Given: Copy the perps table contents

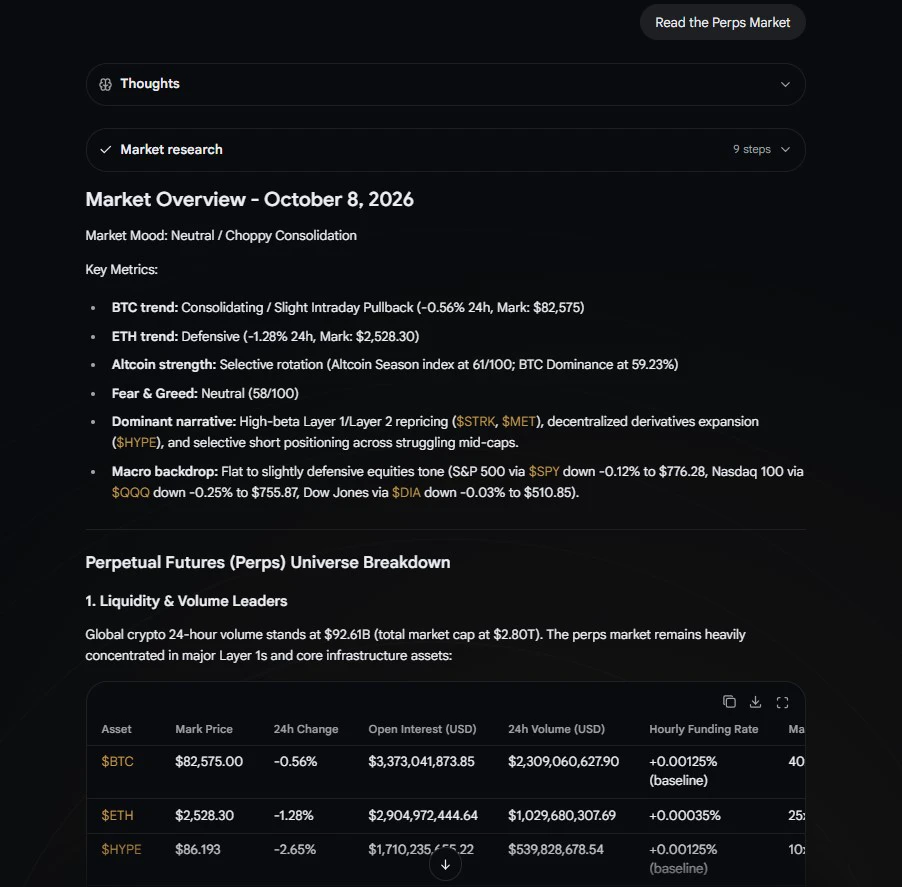Looking at the screenshot, I should coord(729,702).
